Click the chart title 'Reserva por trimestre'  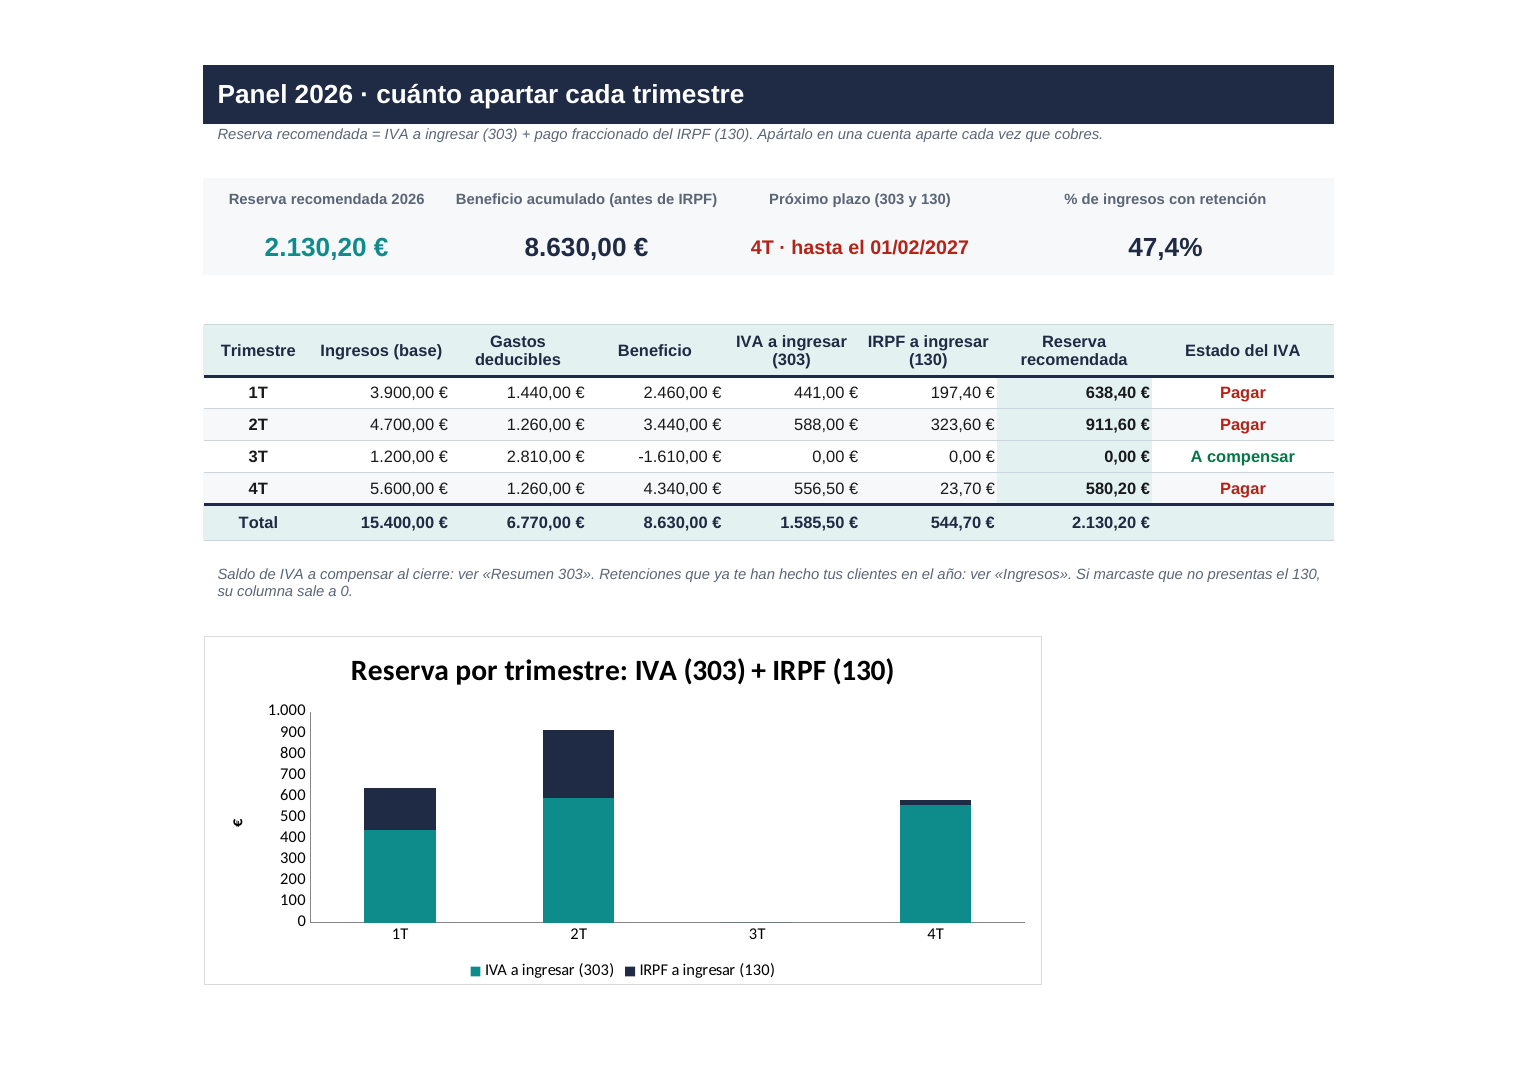622,670
